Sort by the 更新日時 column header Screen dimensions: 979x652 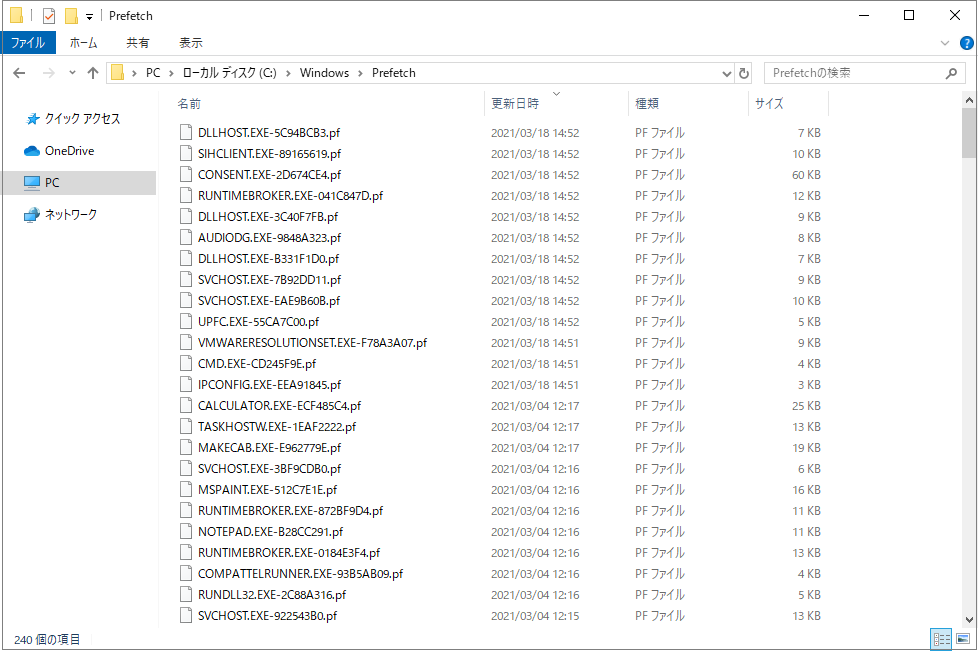[514, 104]
